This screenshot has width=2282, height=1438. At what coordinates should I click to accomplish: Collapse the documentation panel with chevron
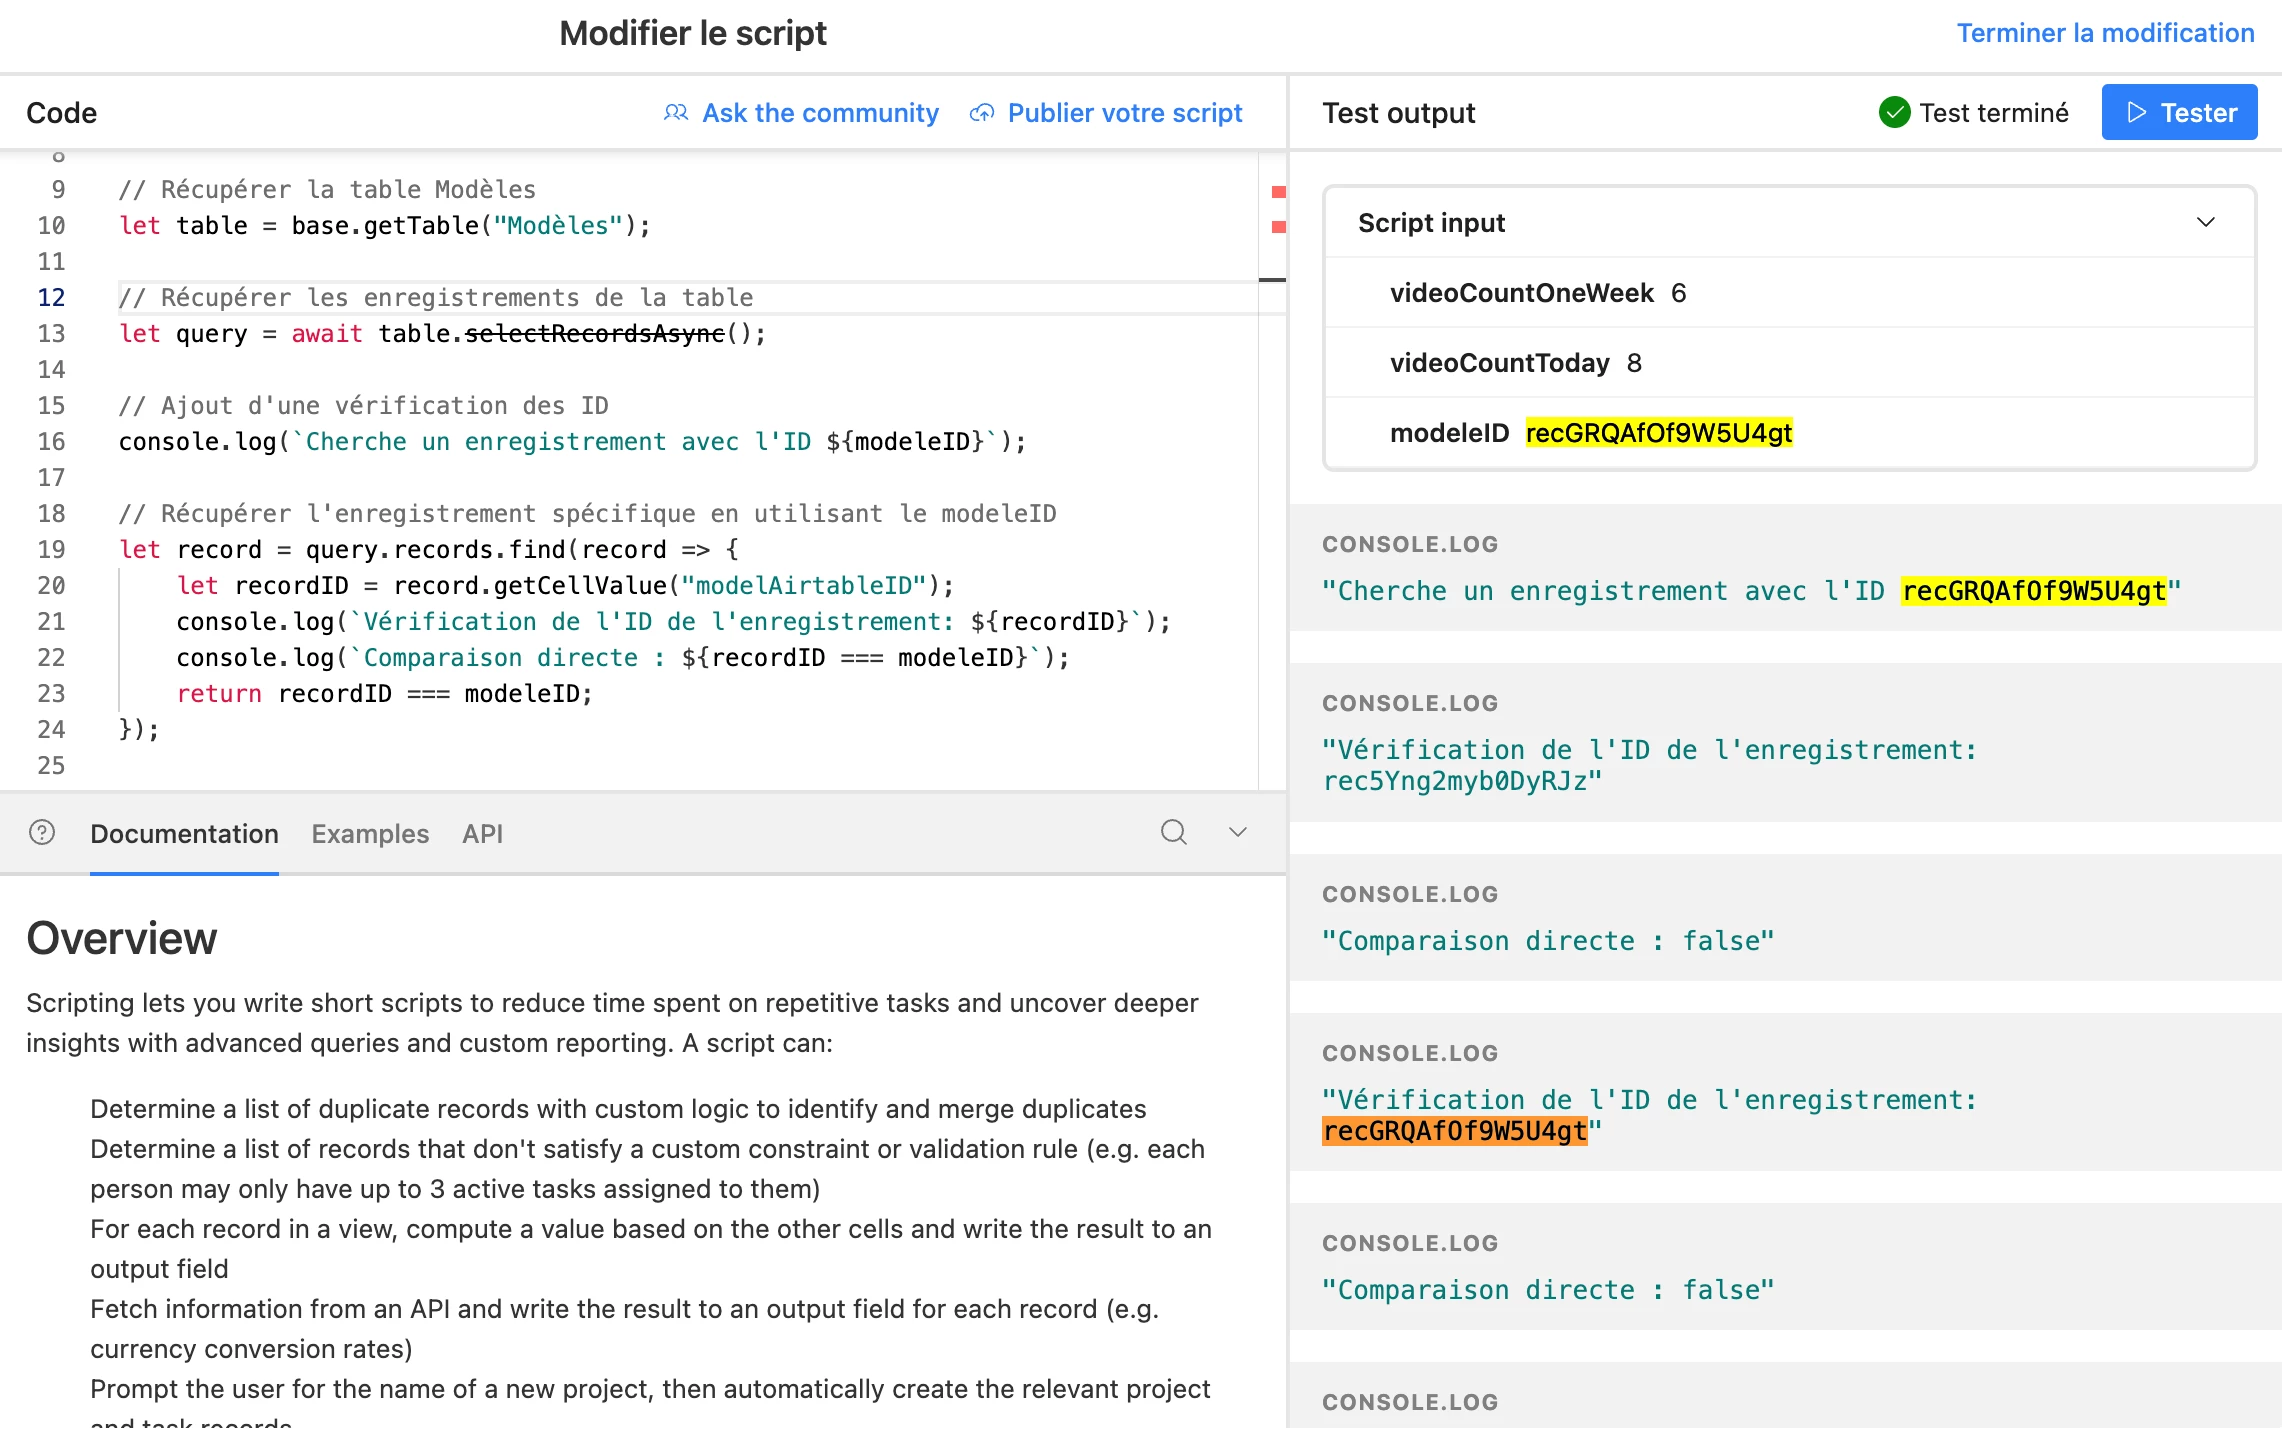point(1238,832)
